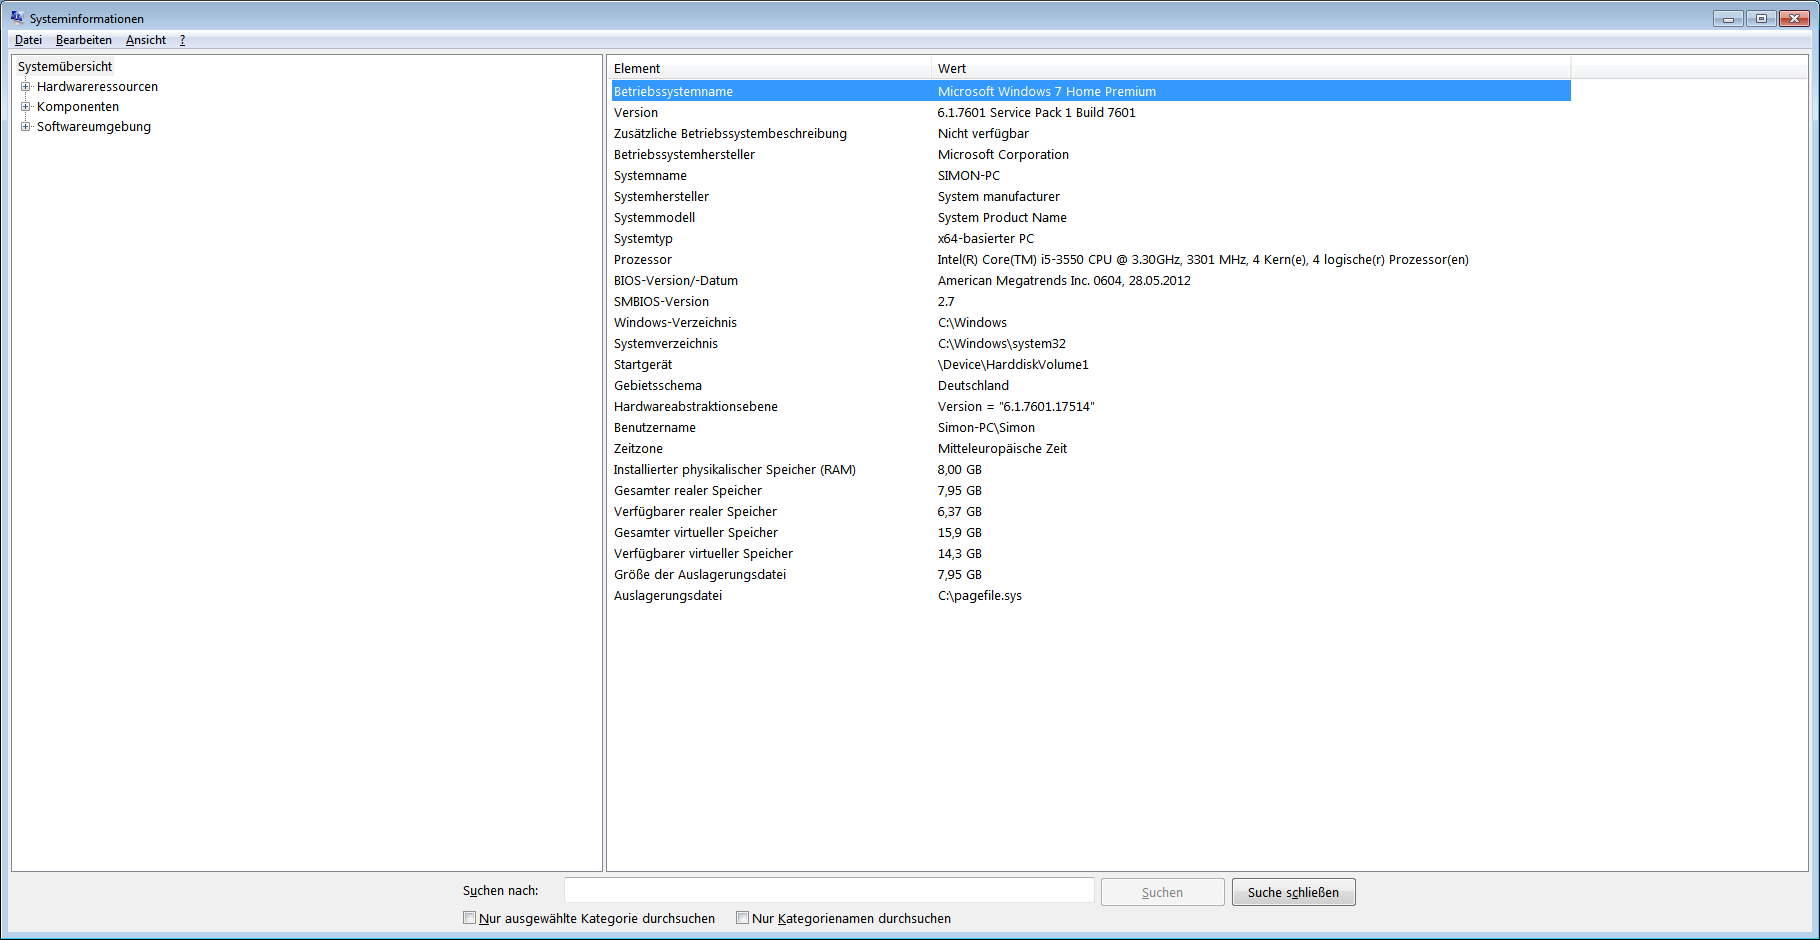Click the Suchen button
Screen dimensions: 1820x940
click(x=1162, y=892)
